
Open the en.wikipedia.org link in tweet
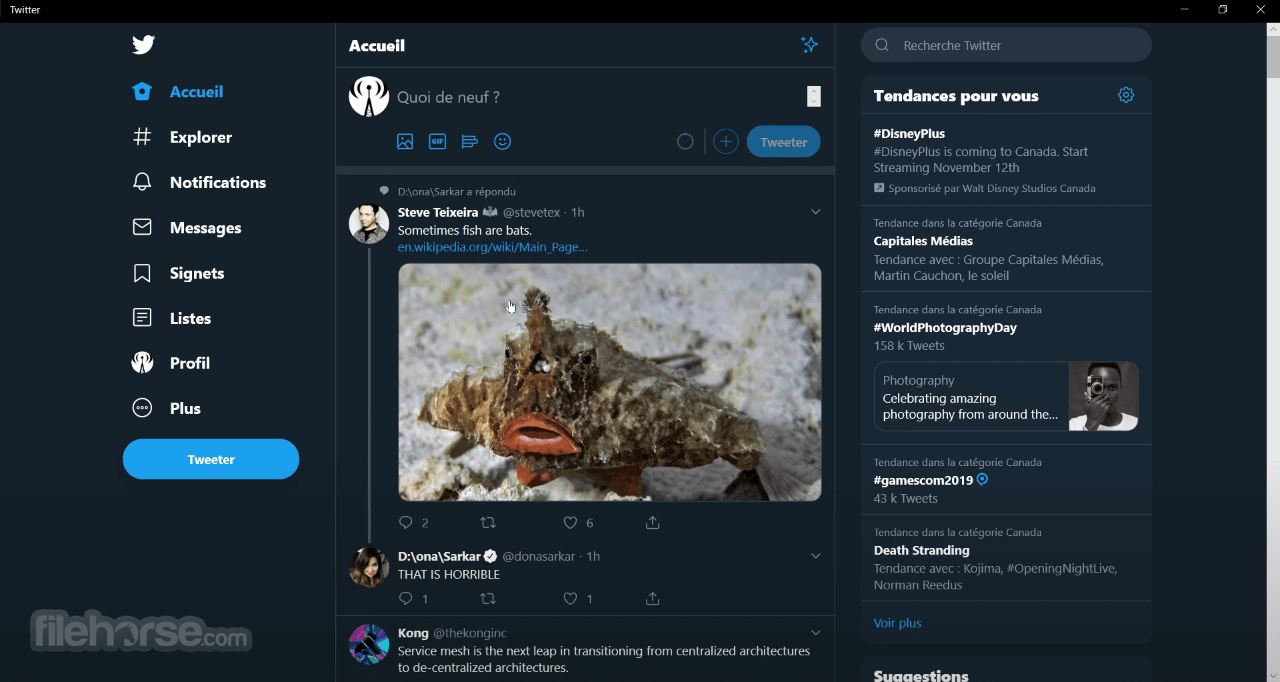click(492, 247)
